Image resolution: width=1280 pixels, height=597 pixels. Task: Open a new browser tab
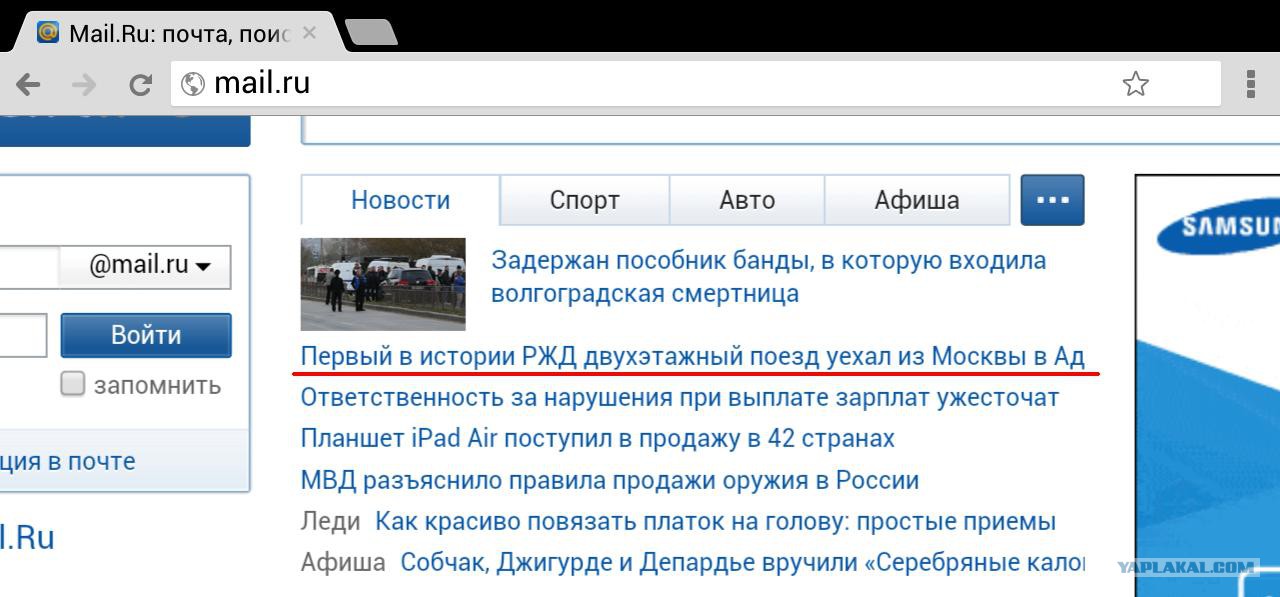[x=370, y=32]
